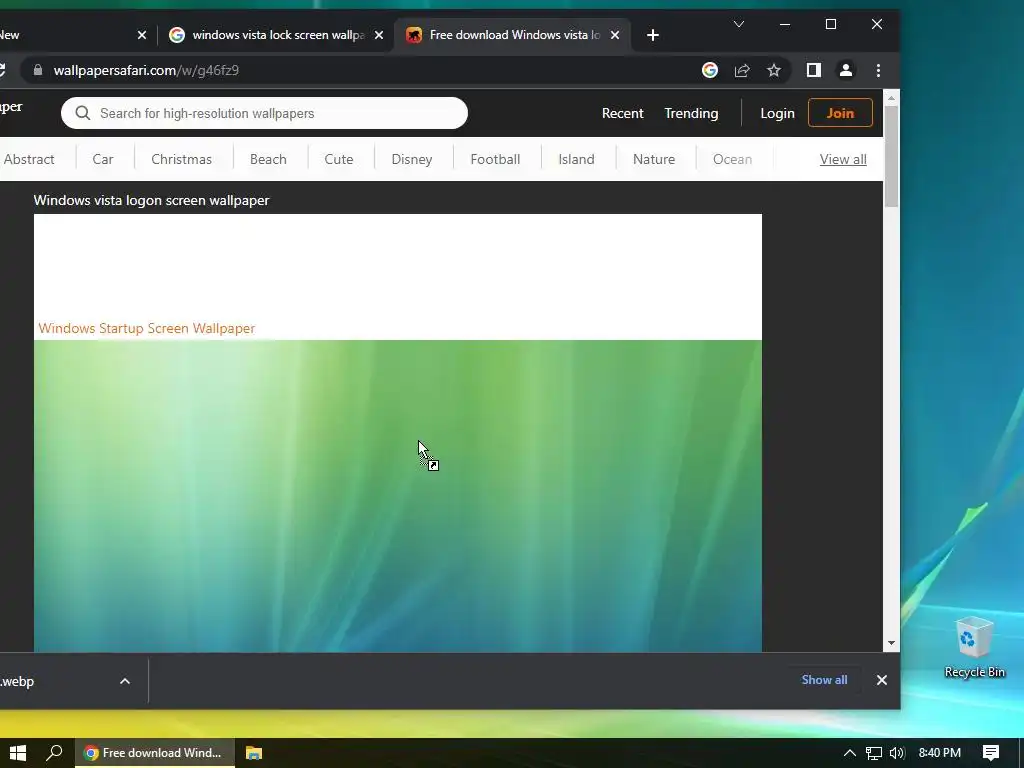Dismiss the downloads bar with X
Viewport: 1024px width, 768px height.
[882, 680]
